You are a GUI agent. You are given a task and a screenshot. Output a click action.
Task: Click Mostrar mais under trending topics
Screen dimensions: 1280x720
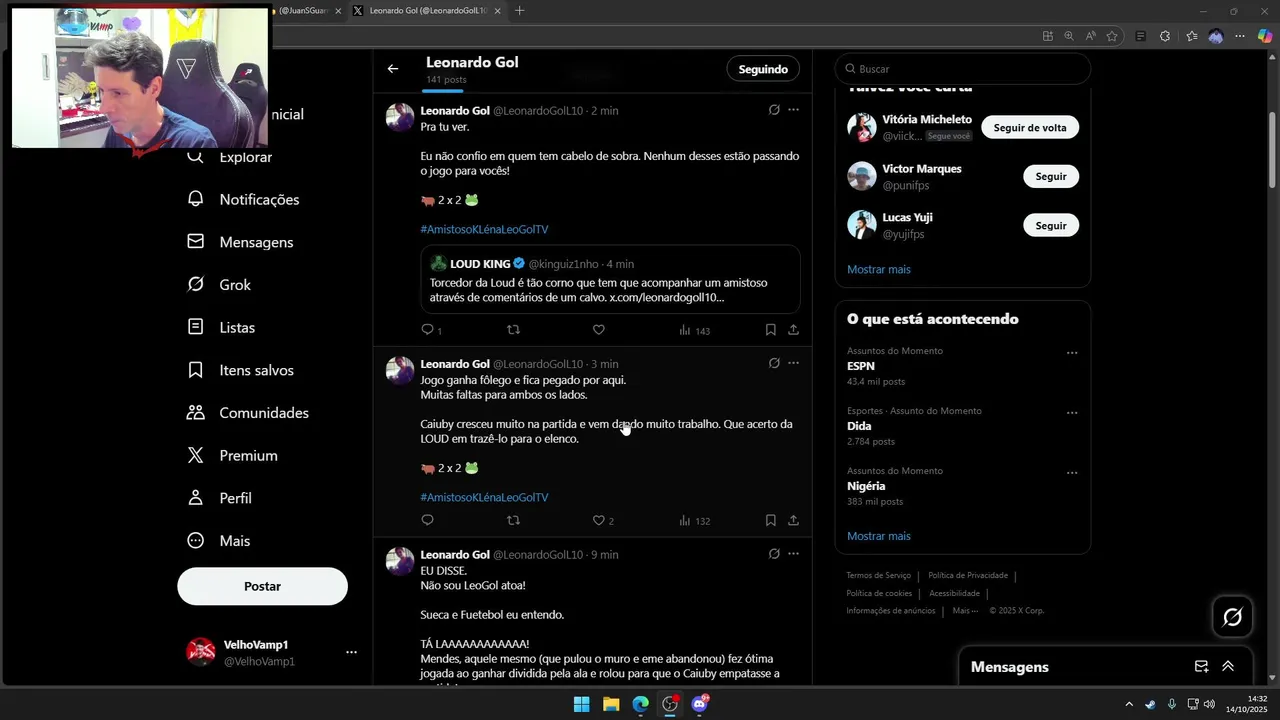[x=879, y=536]
